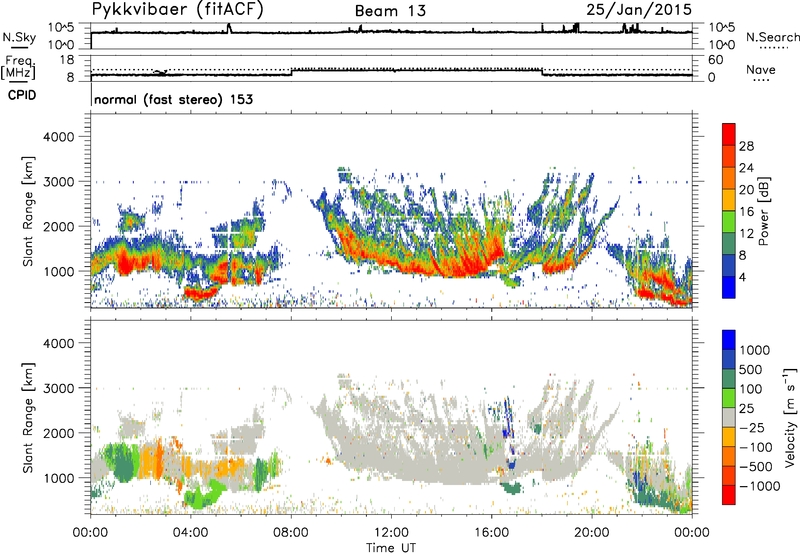800x554 pixels.
Task: Click the grey -25 to 25 velocity colorbar segment
Action: [x=729, y=417]
